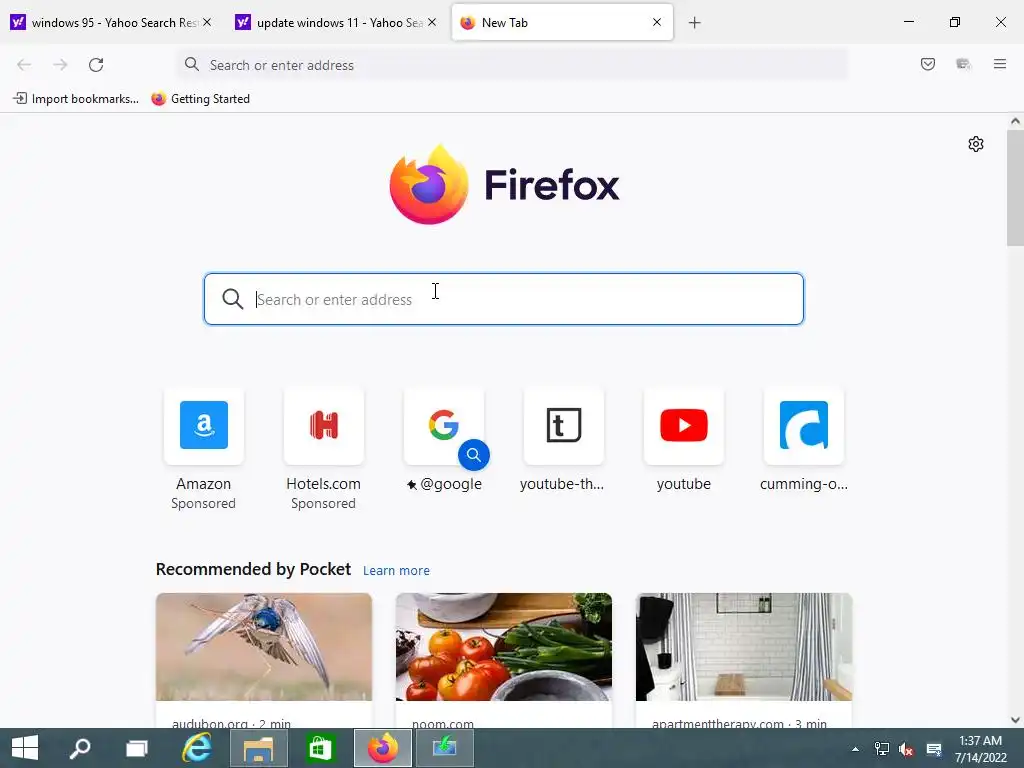Open the audubon.org bird article card
Screen dimensions: 1024x768
(264, 660)
